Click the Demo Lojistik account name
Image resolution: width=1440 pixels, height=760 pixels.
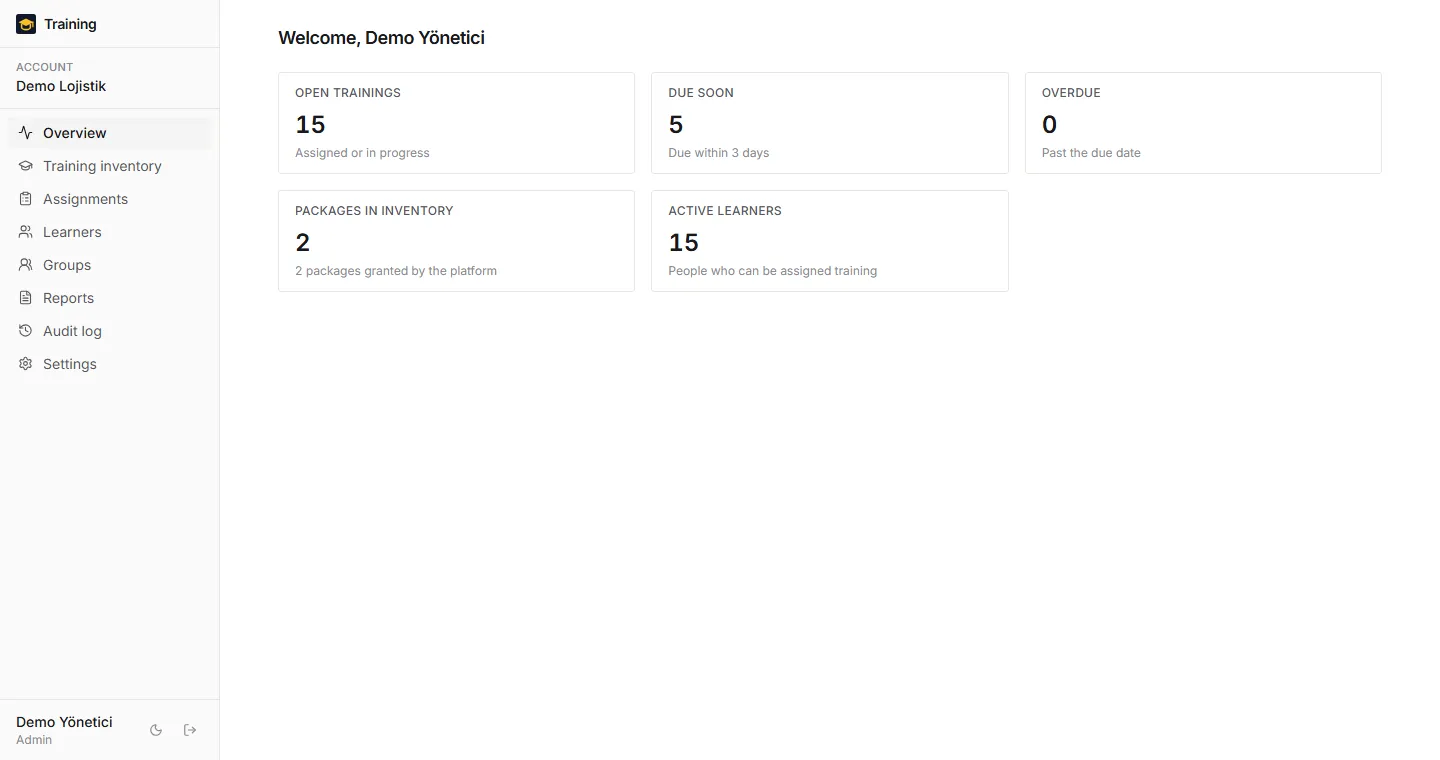tap(61, 86)
